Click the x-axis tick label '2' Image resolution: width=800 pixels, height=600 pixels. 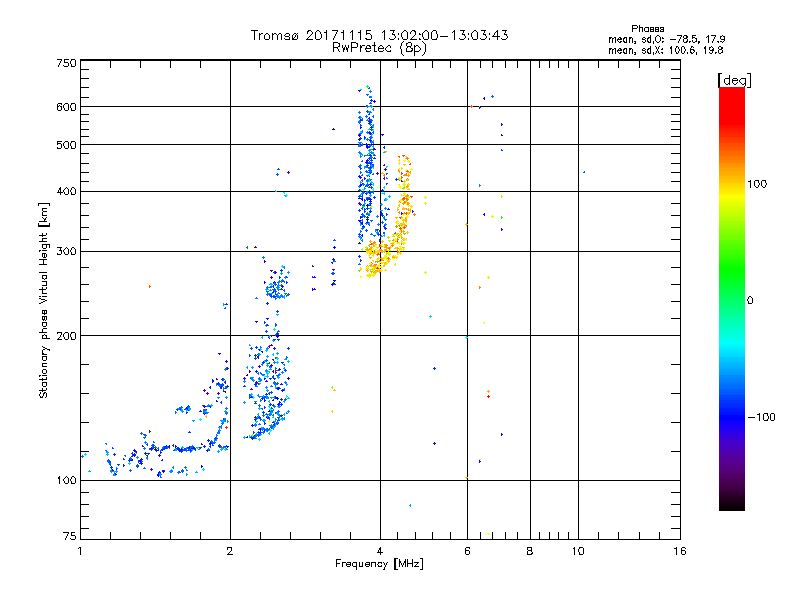coord(230,551)
